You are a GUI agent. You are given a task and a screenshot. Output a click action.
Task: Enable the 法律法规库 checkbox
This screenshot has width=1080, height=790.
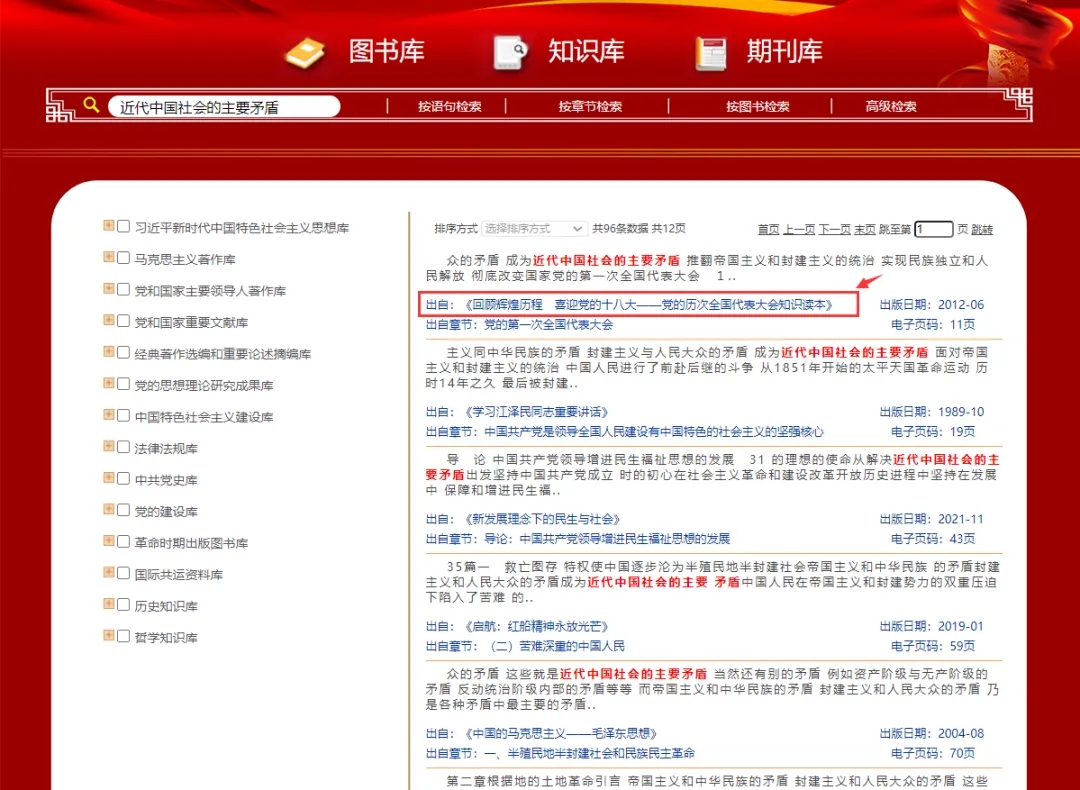click(124, 447)
